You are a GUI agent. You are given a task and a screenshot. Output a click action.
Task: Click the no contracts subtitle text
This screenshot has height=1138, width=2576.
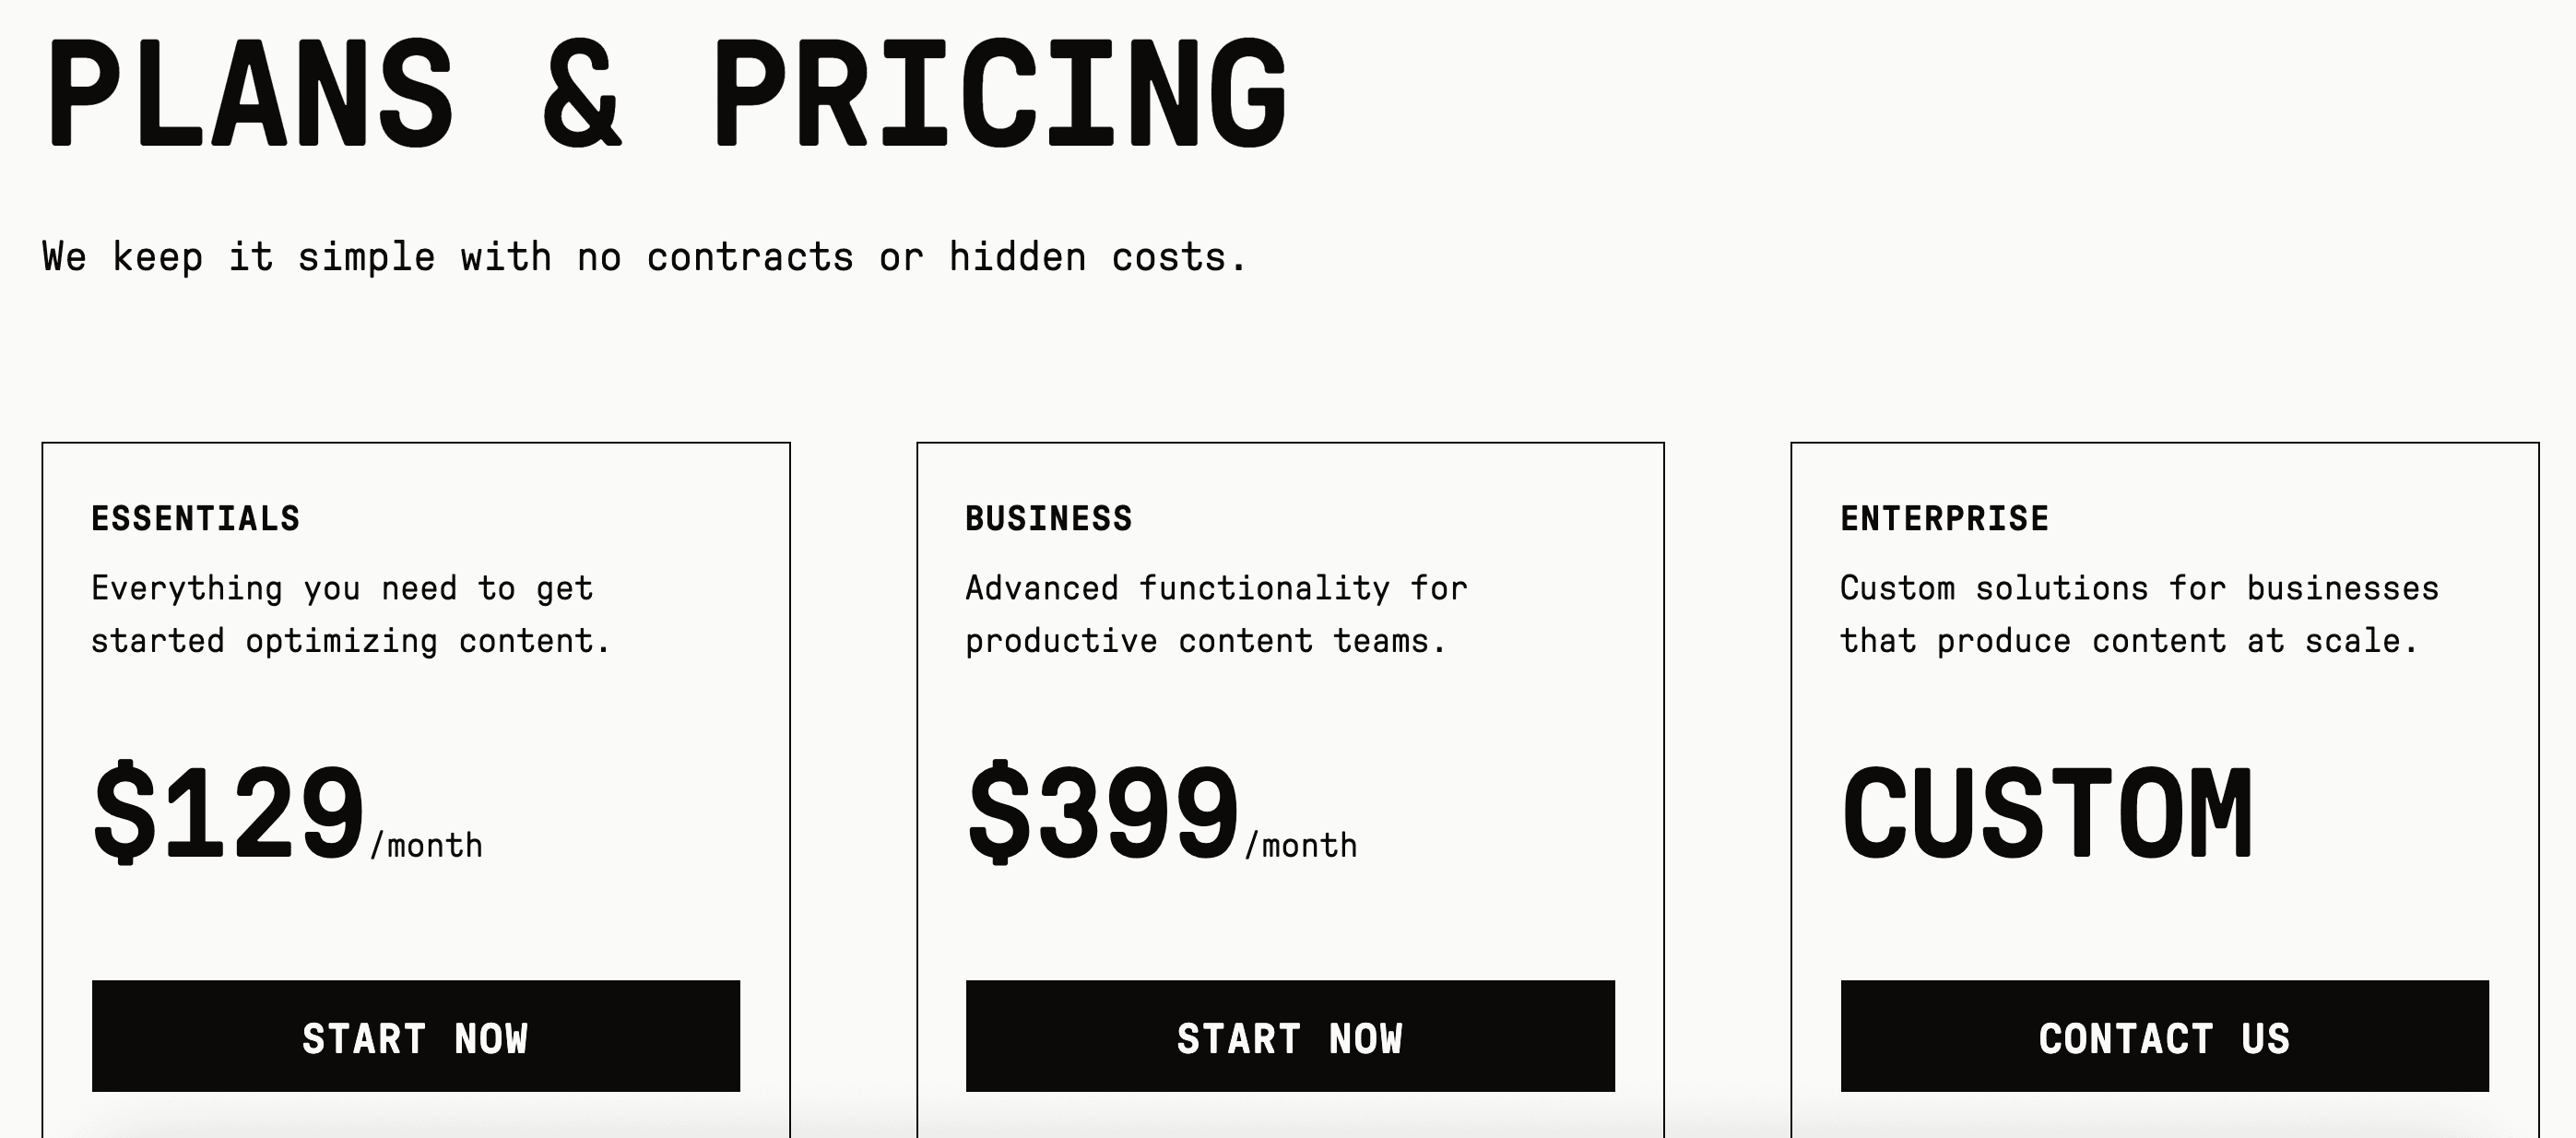643,257
